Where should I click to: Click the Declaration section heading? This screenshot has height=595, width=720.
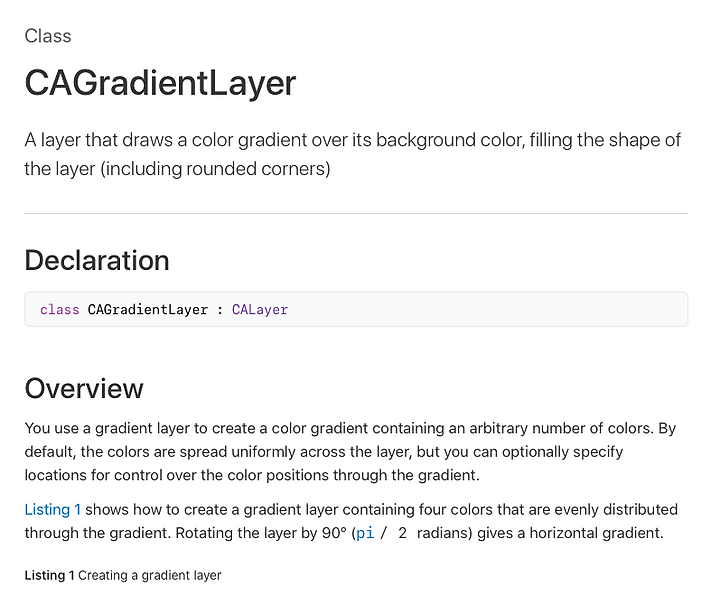click(97, 260)
